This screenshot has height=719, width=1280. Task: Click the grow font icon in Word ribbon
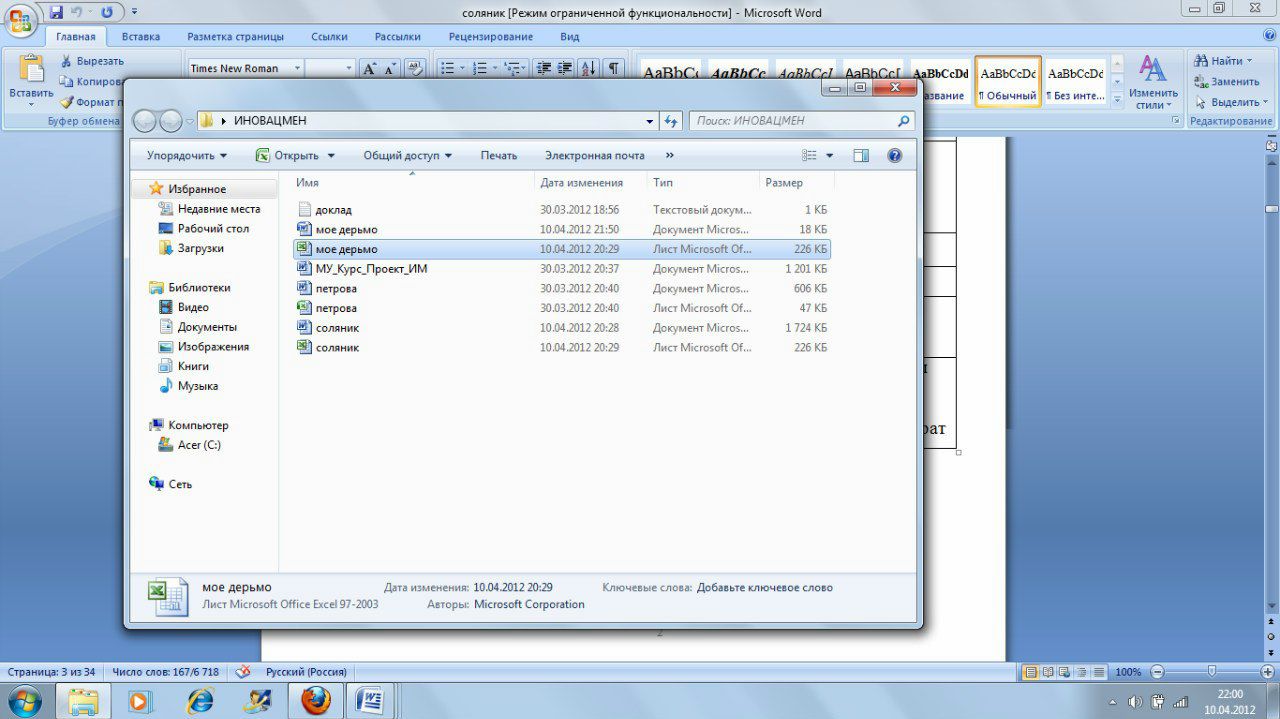point(370,68)
